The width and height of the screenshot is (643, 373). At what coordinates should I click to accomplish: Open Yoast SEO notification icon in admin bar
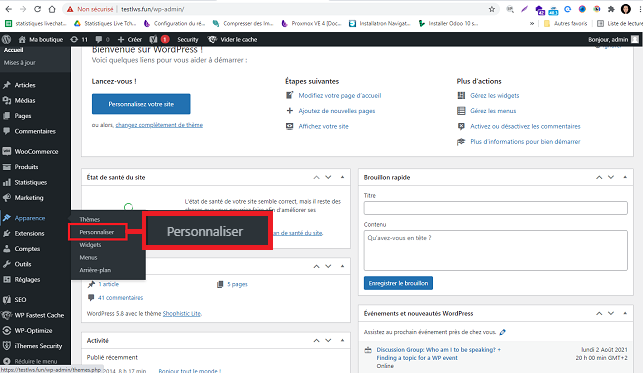click(153, 39)
